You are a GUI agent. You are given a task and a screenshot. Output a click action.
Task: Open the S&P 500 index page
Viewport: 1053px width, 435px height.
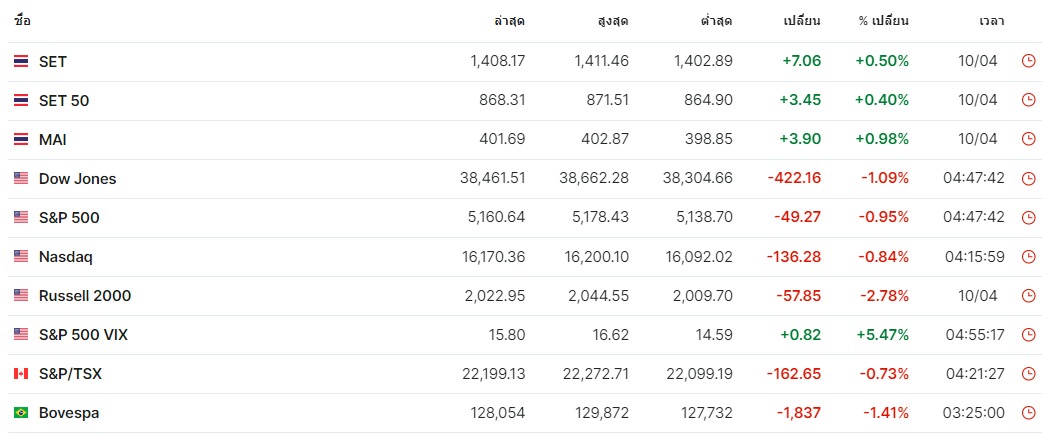[69, 218]
